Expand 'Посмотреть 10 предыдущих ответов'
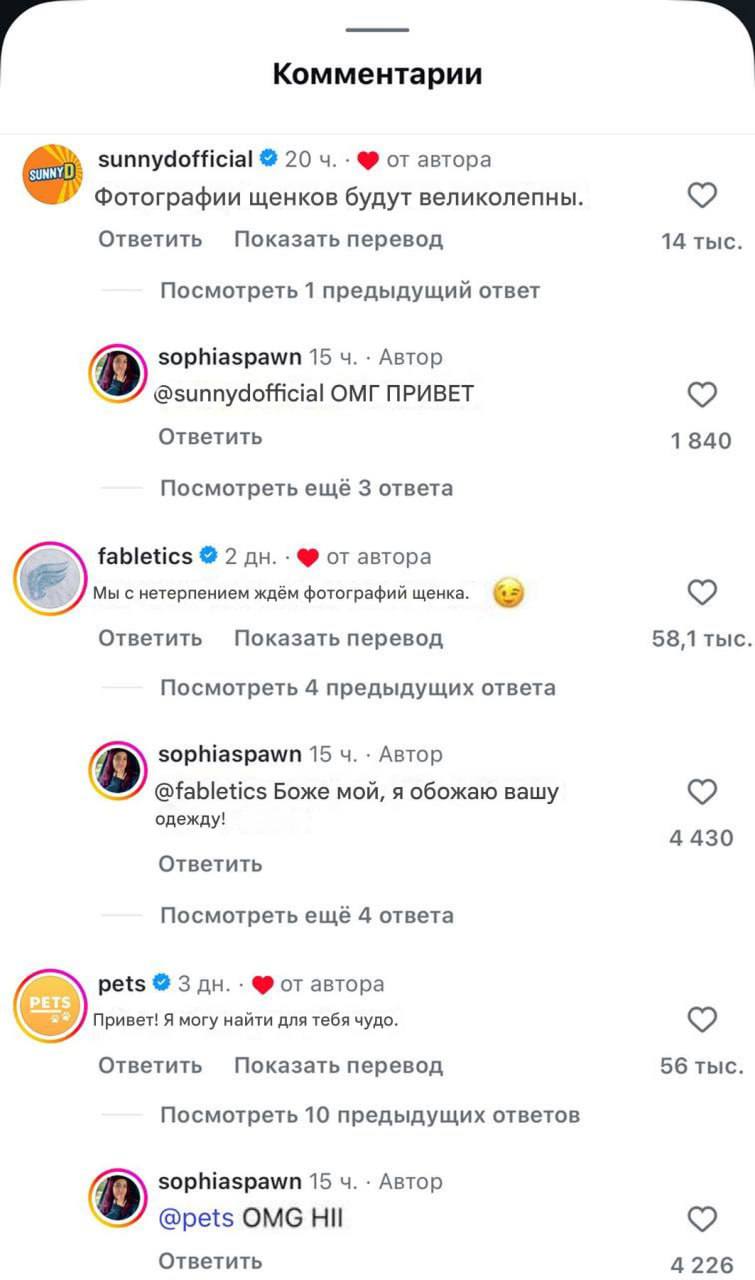 369,1115
